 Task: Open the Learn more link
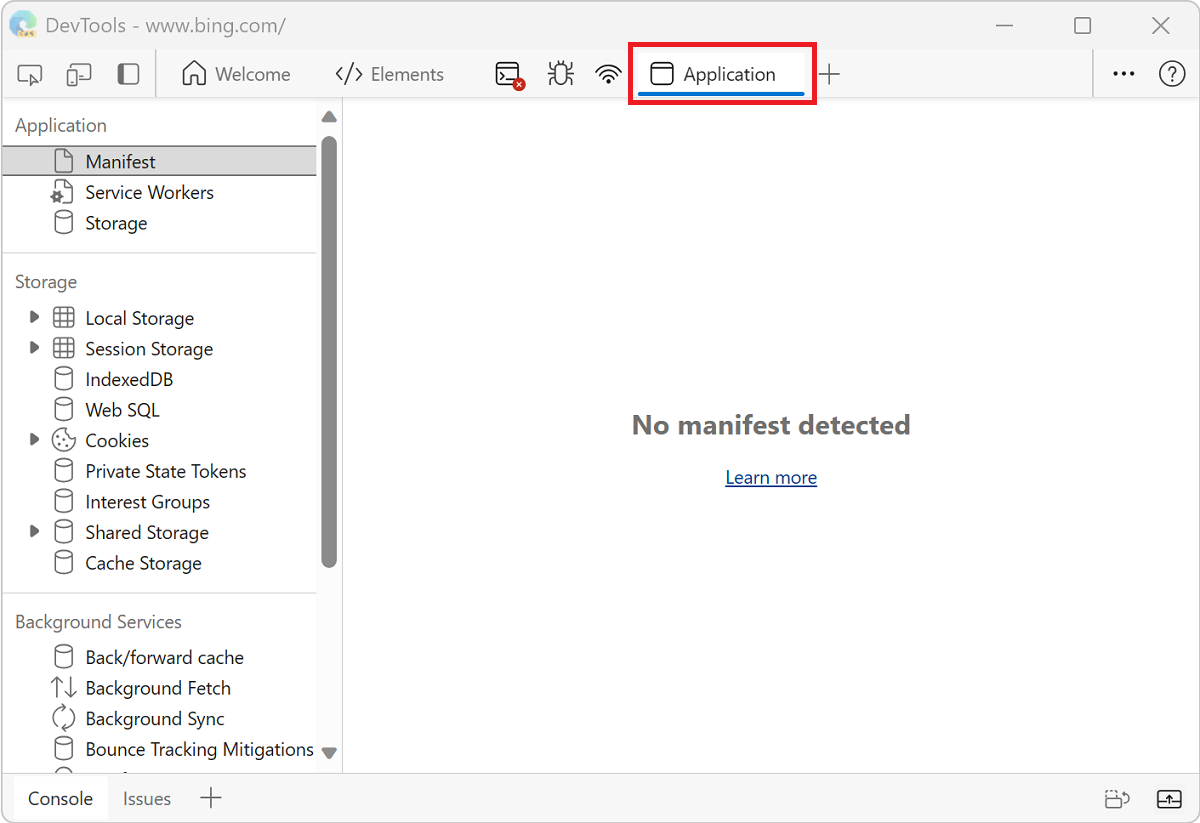tap(771, 478)
